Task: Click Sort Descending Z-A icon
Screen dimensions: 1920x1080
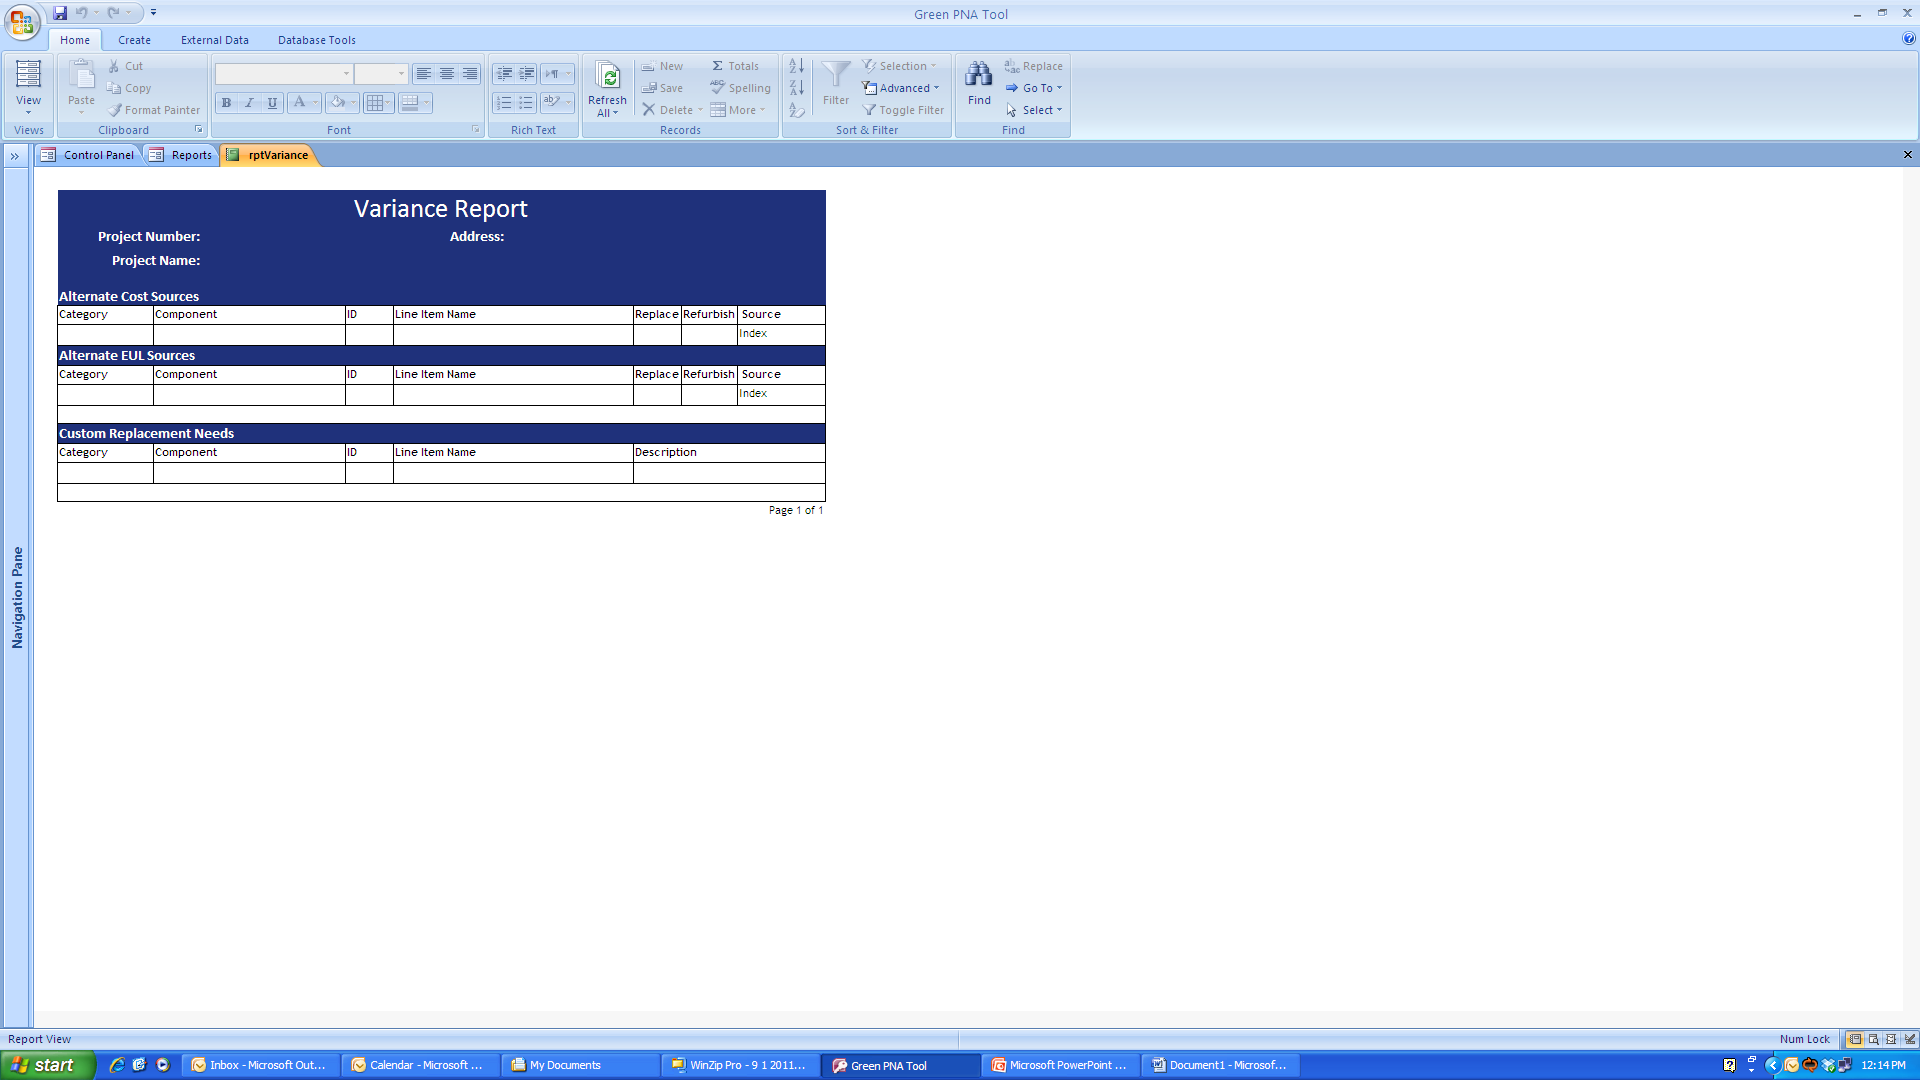Action: coord(796,88)
